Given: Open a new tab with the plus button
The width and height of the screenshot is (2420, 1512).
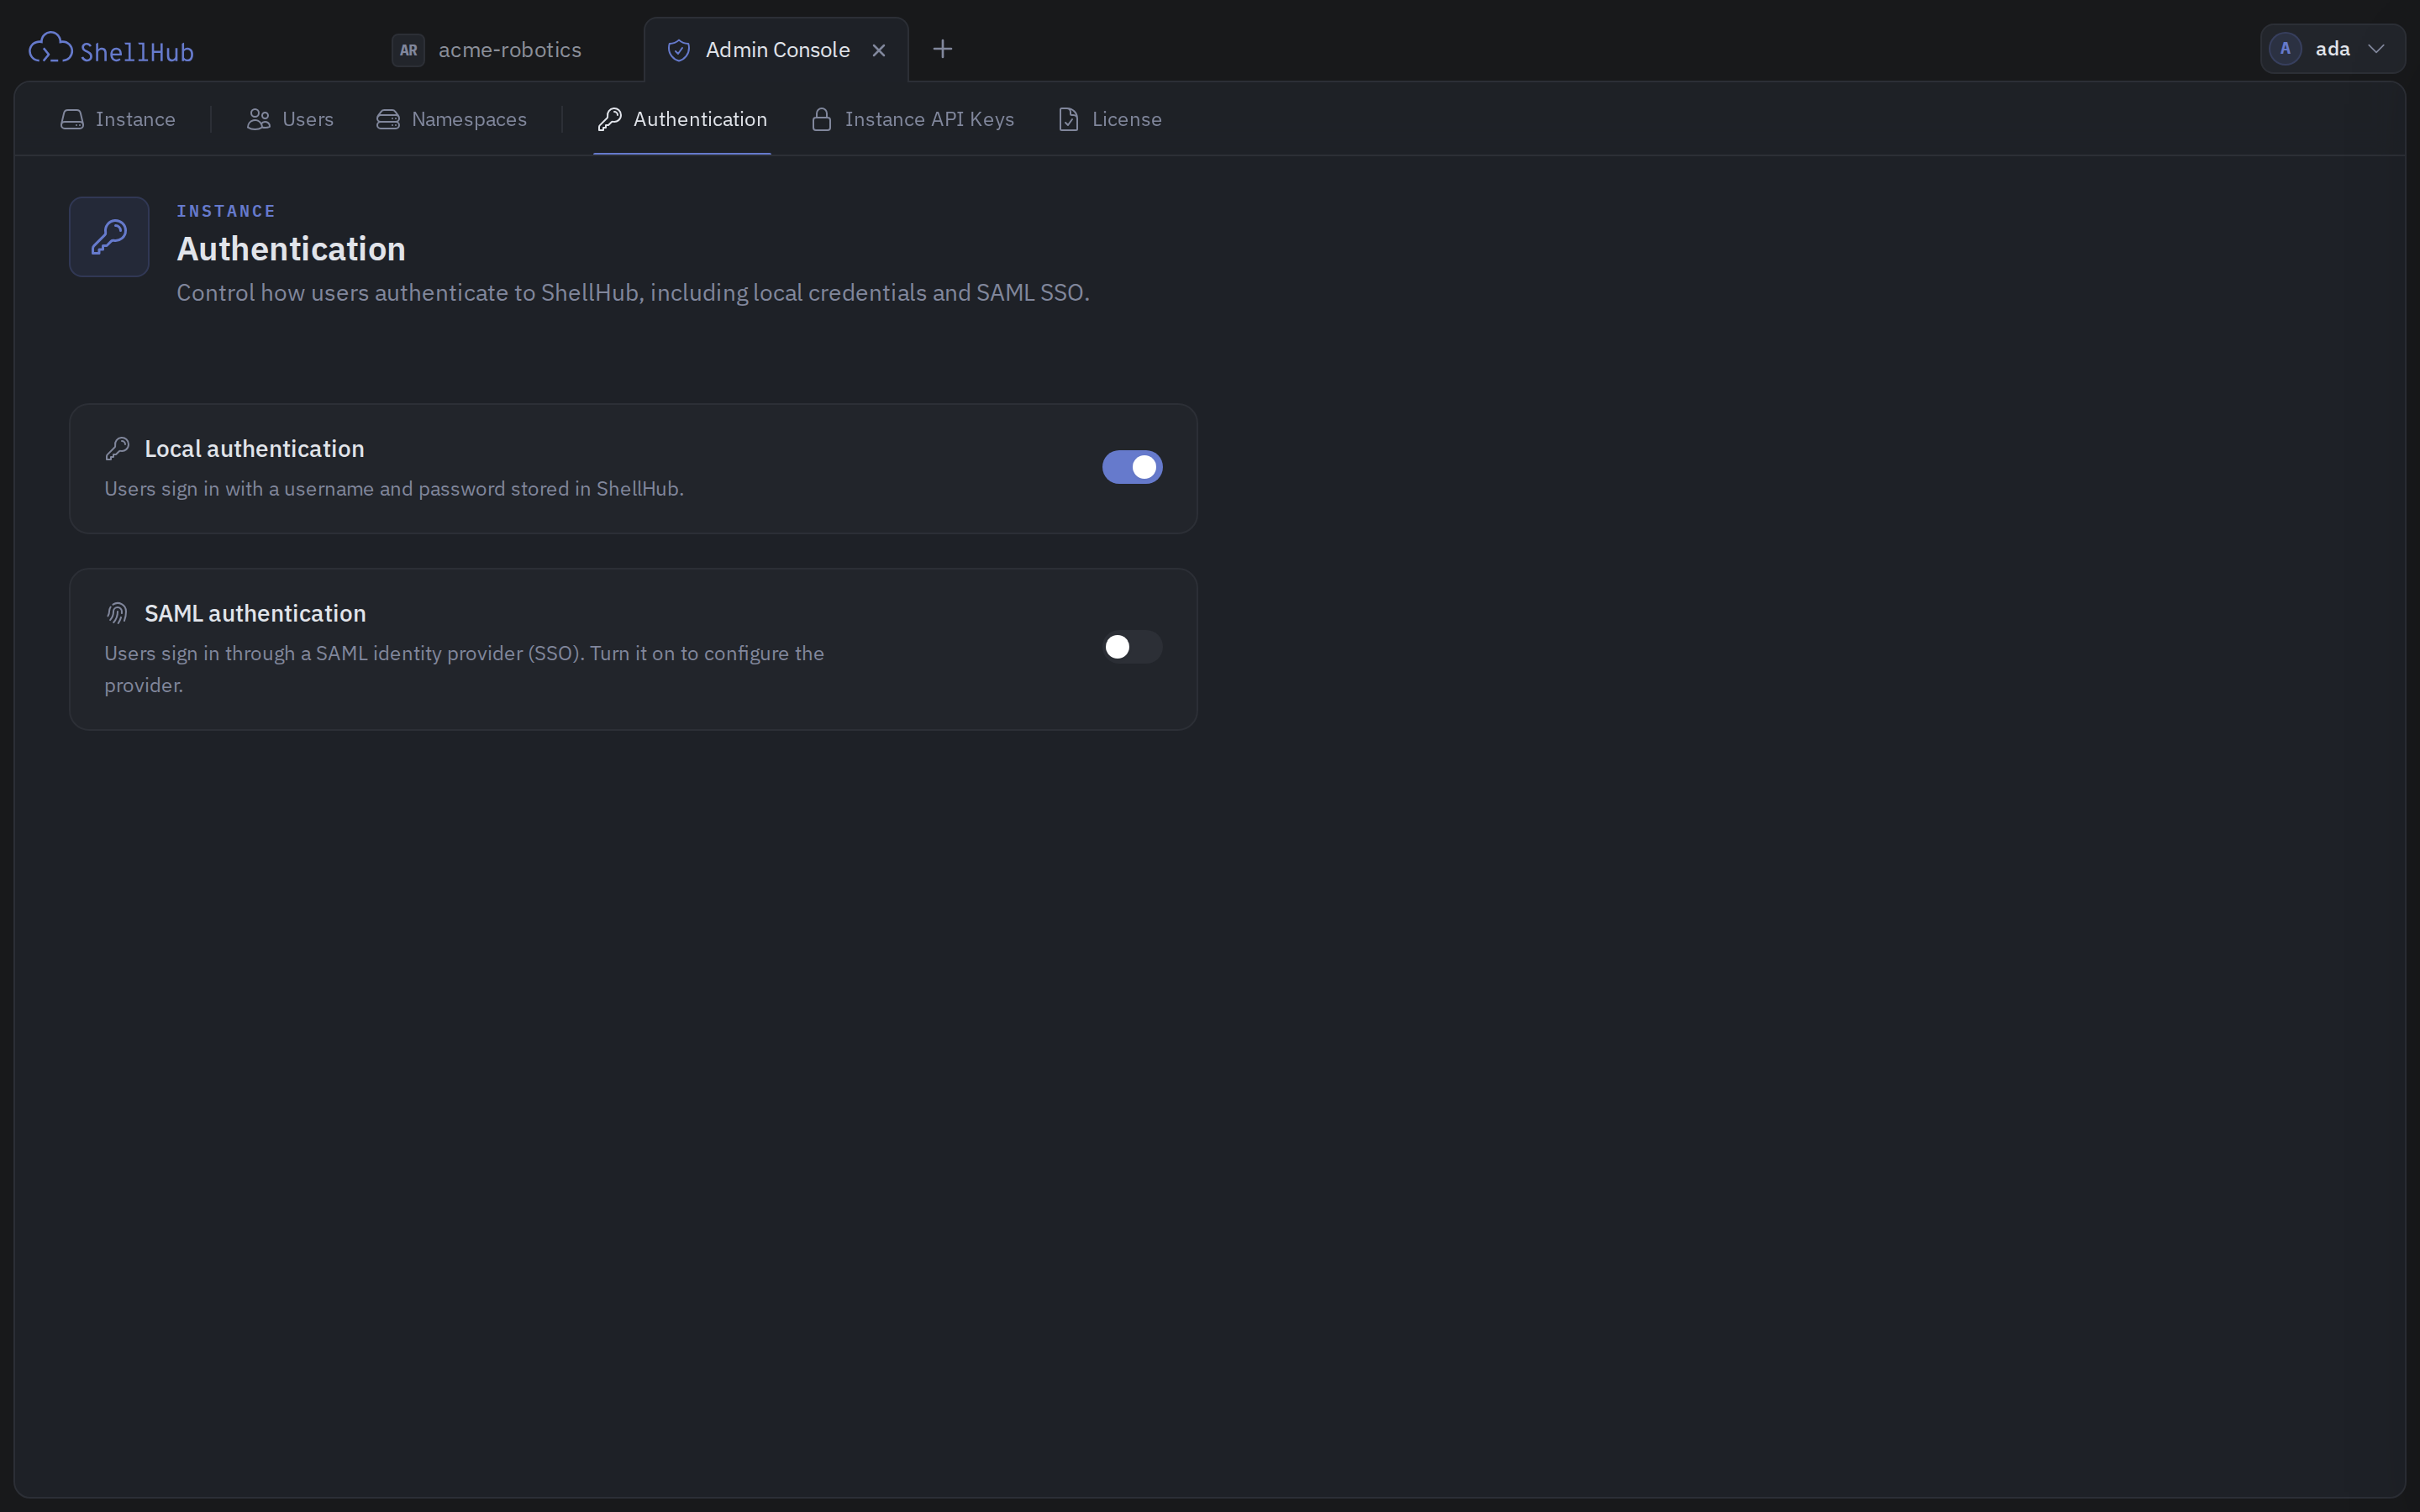Looking at the screenshot, I should pos(942,49).
